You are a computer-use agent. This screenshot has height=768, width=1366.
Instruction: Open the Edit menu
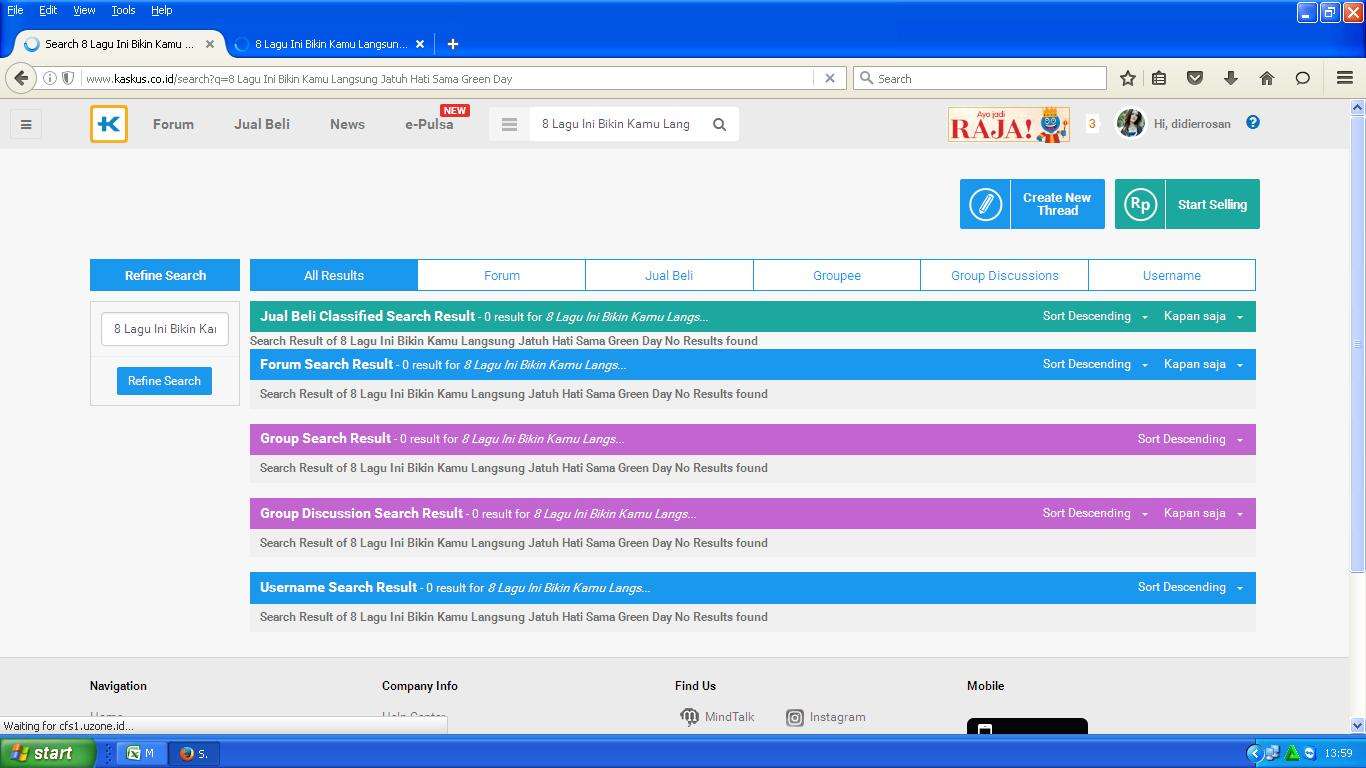coord(48,10)
